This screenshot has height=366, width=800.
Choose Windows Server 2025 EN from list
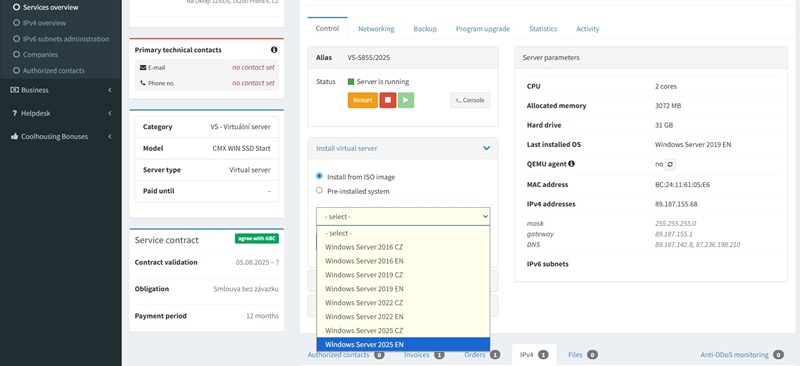[x=403, y=345]
